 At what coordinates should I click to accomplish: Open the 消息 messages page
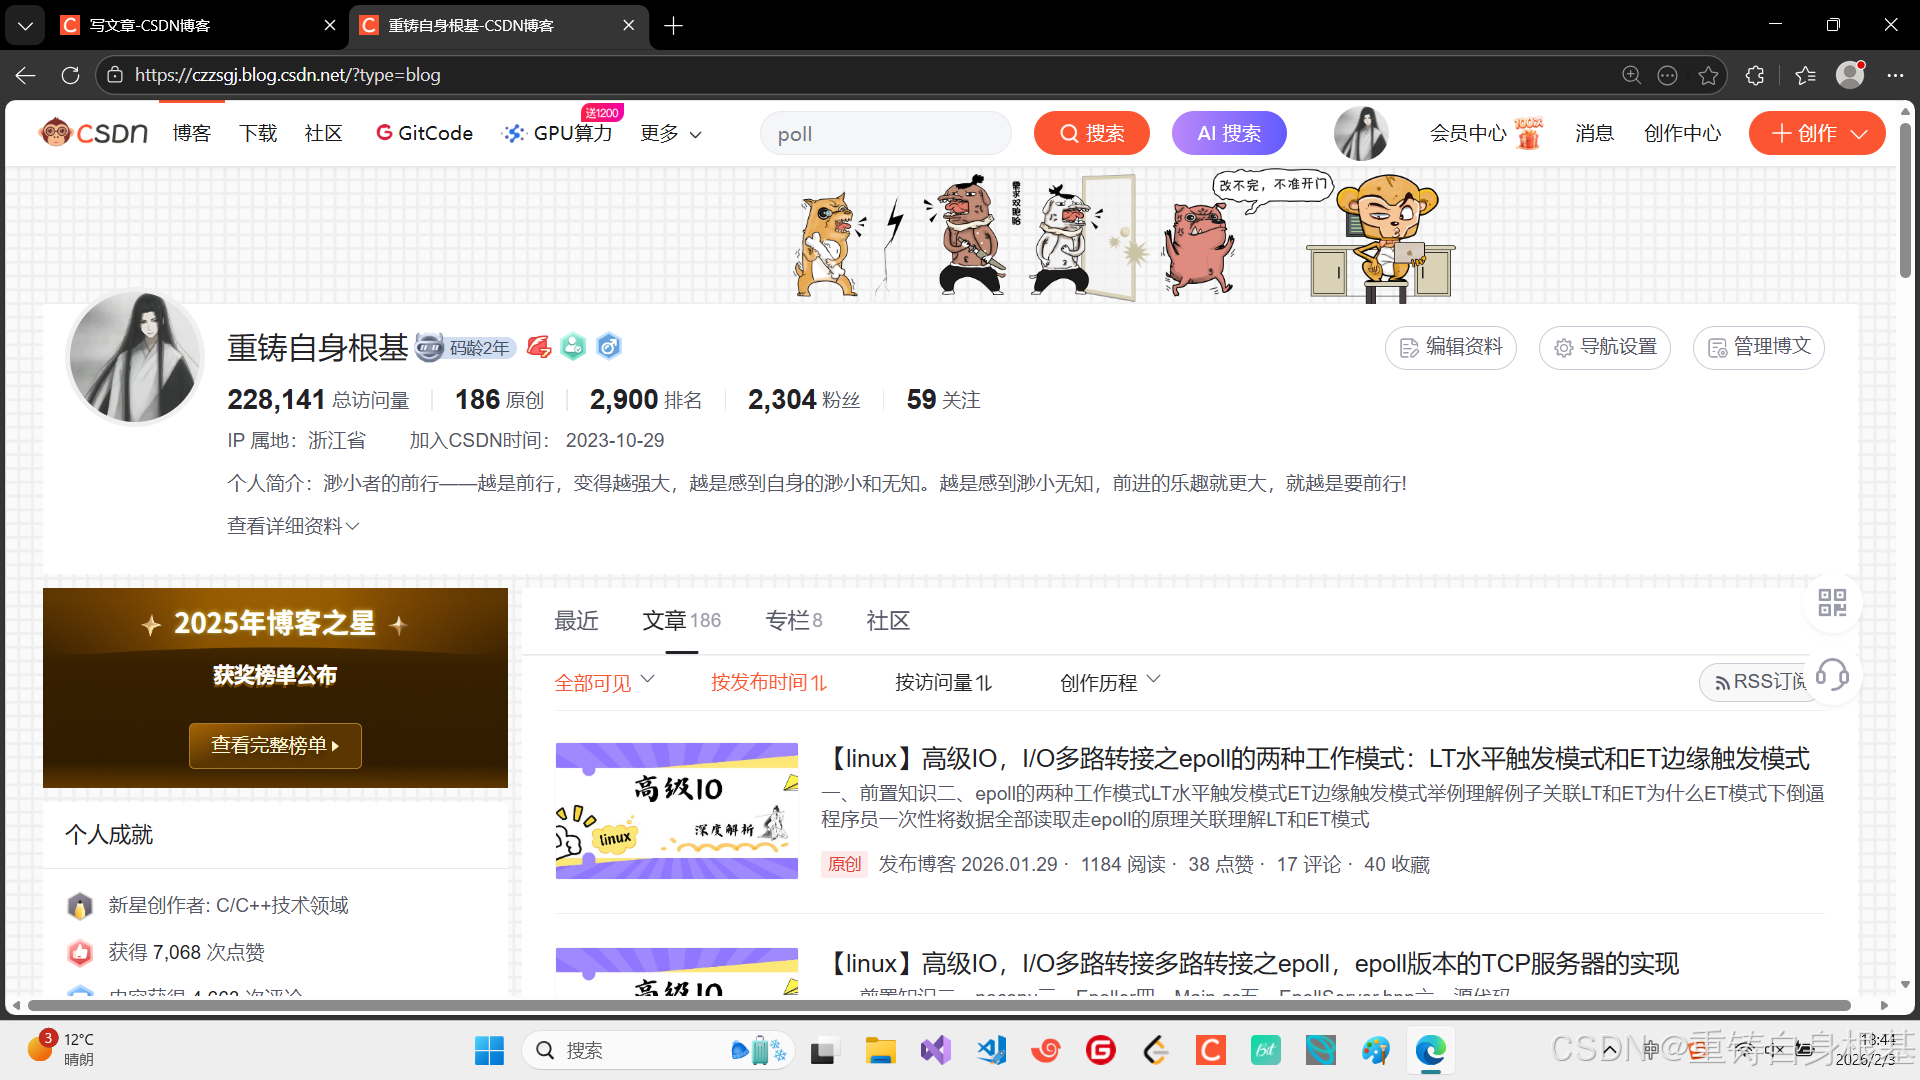tap(1594, 133)
